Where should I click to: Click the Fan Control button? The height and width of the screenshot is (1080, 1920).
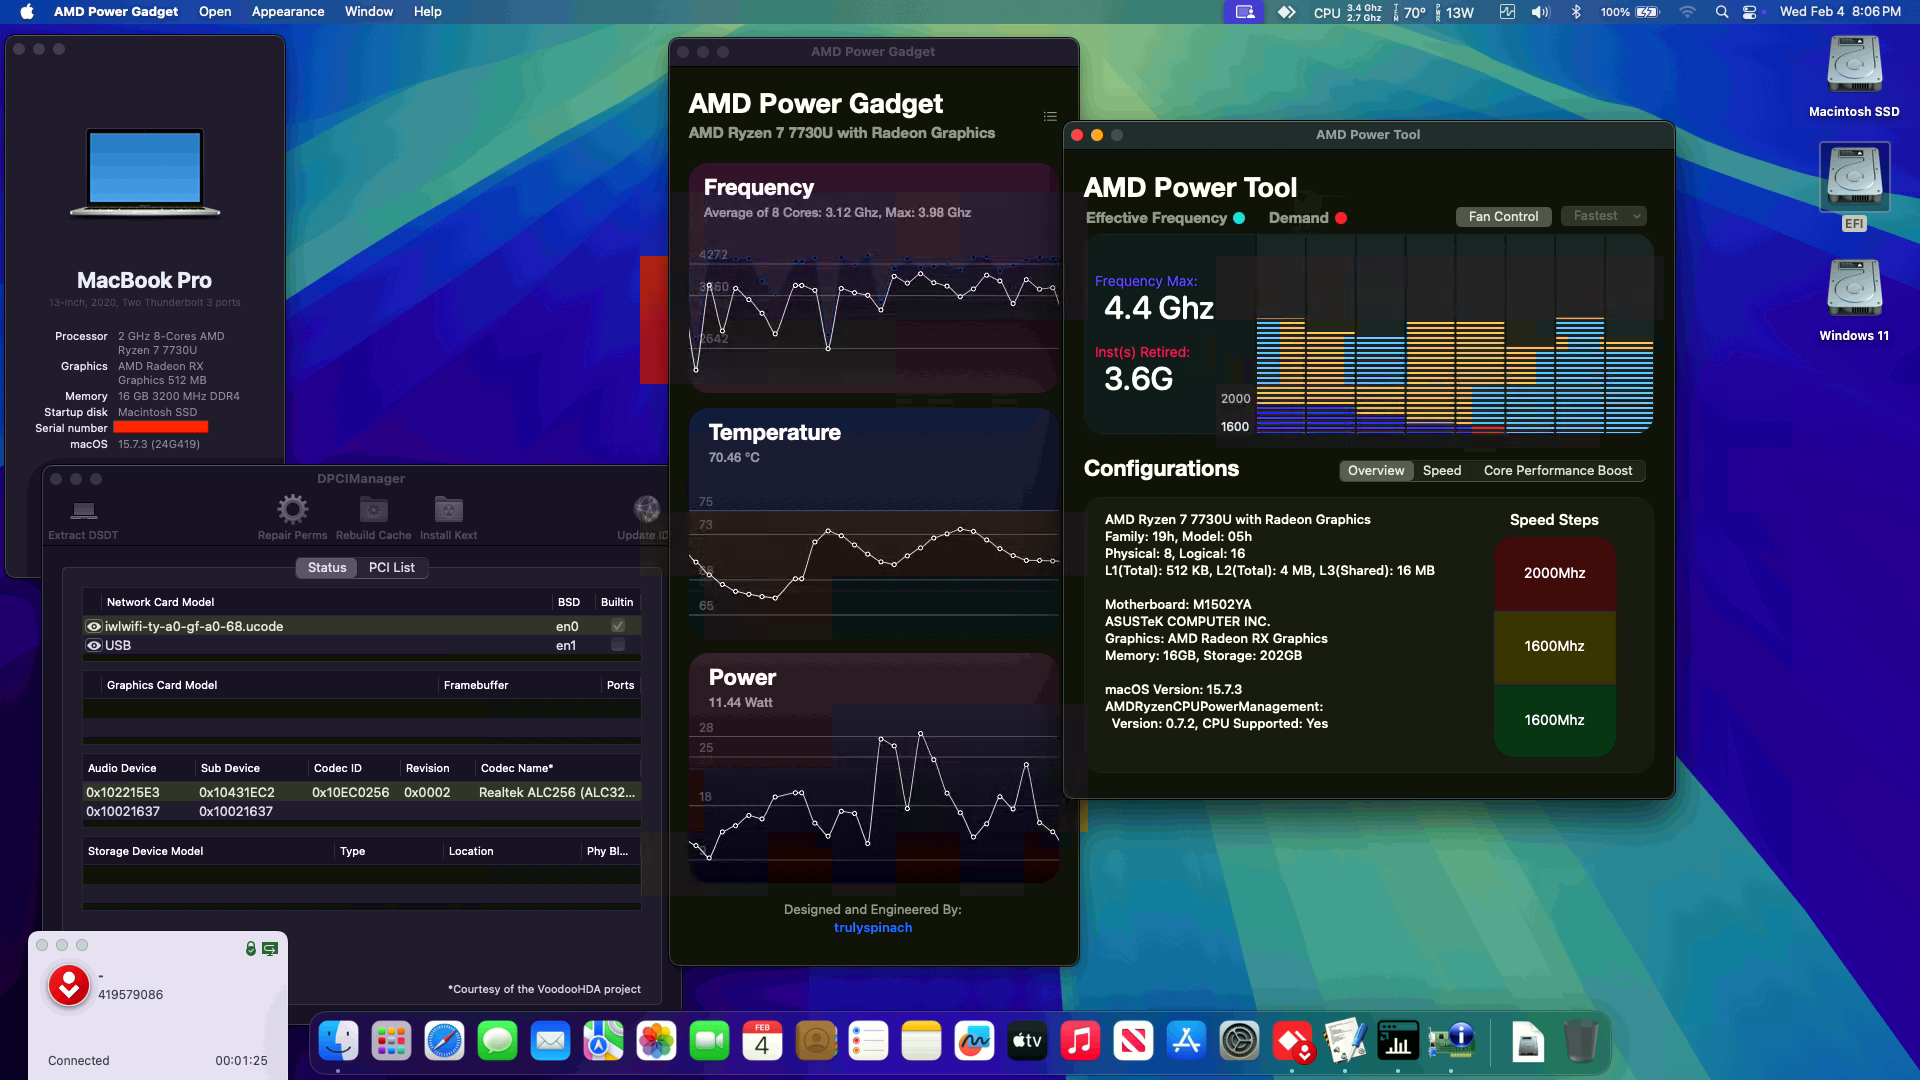click(1503, 216)
